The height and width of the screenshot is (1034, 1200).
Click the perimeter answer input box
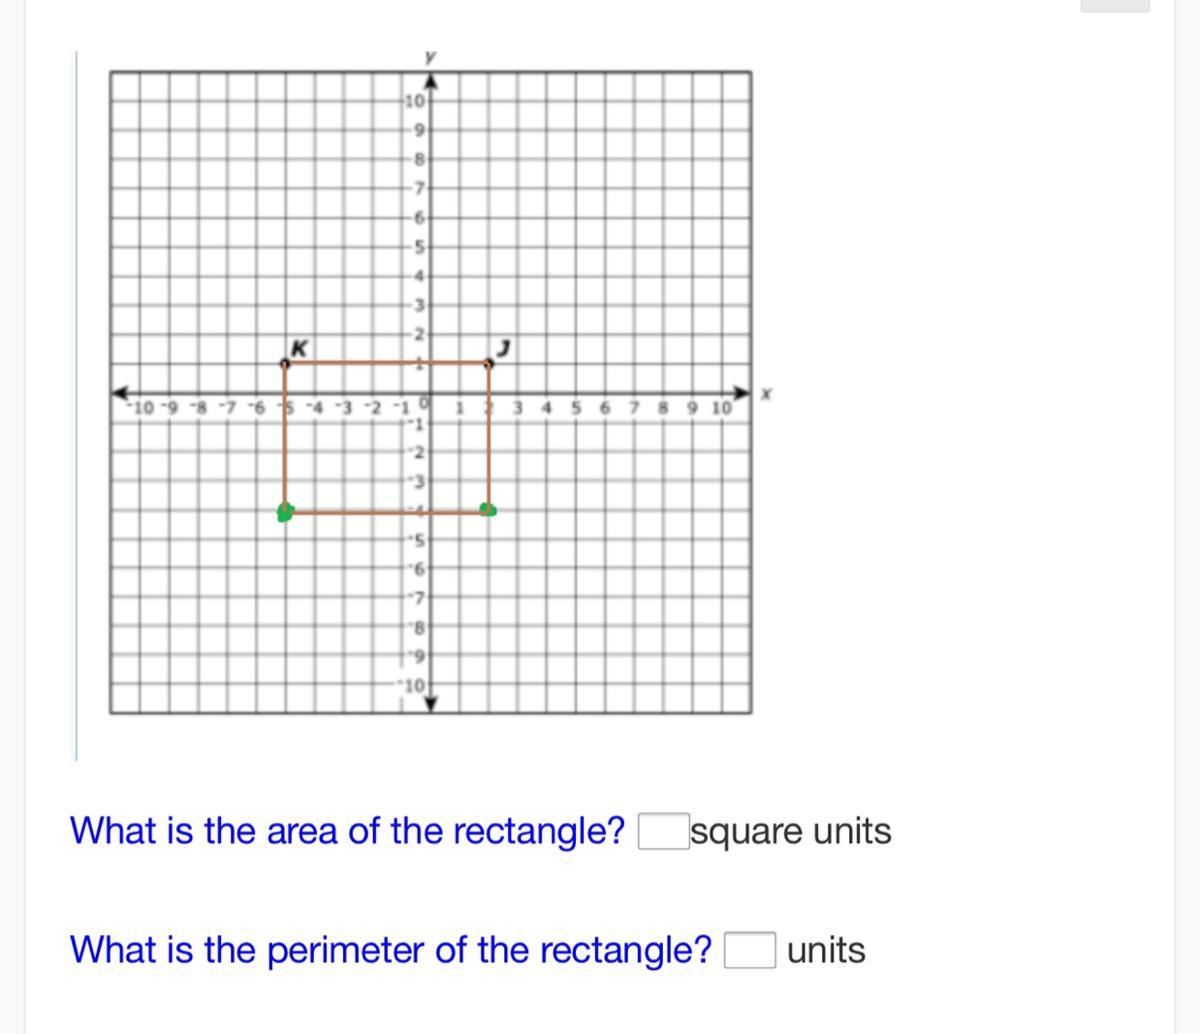pyautogui.click(x=750, y=950)
